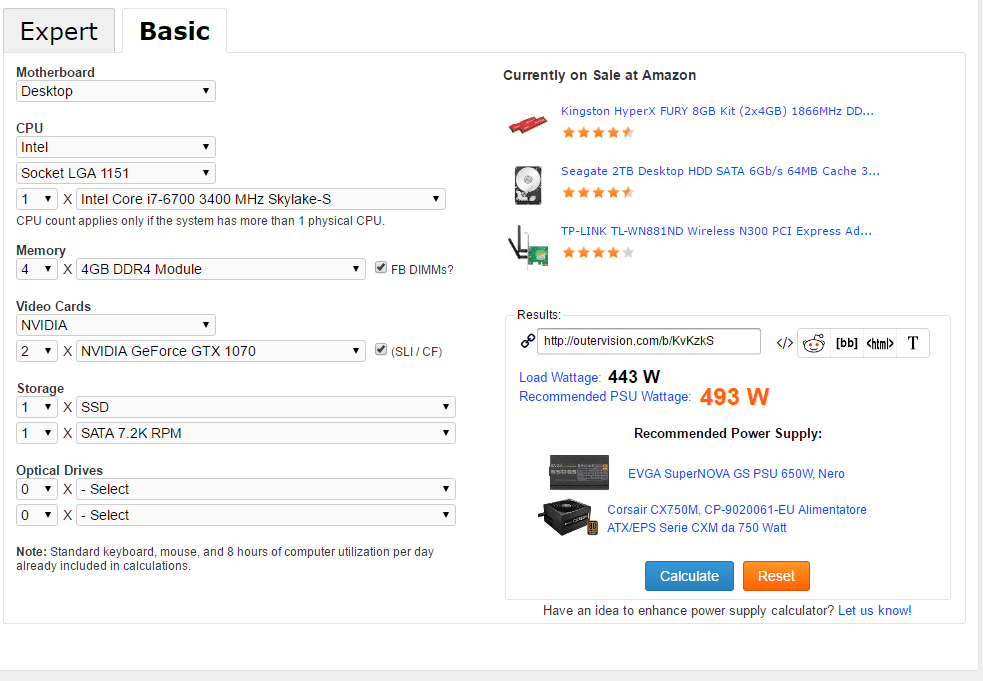Click the chain link icon beside URL

coord(528,341)
